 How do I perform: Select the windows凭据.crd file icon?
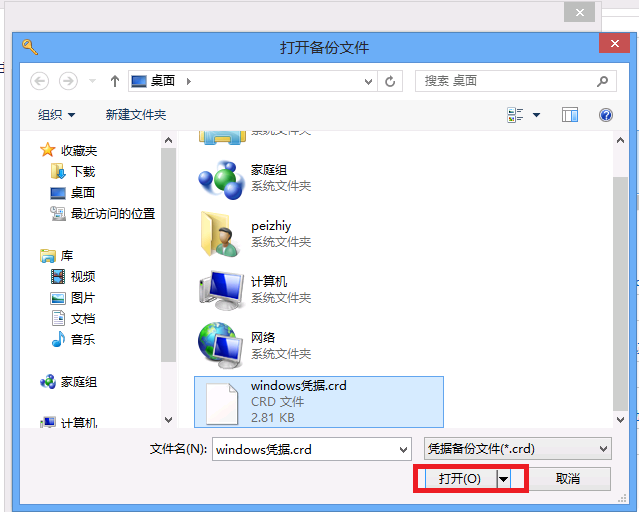222,404
